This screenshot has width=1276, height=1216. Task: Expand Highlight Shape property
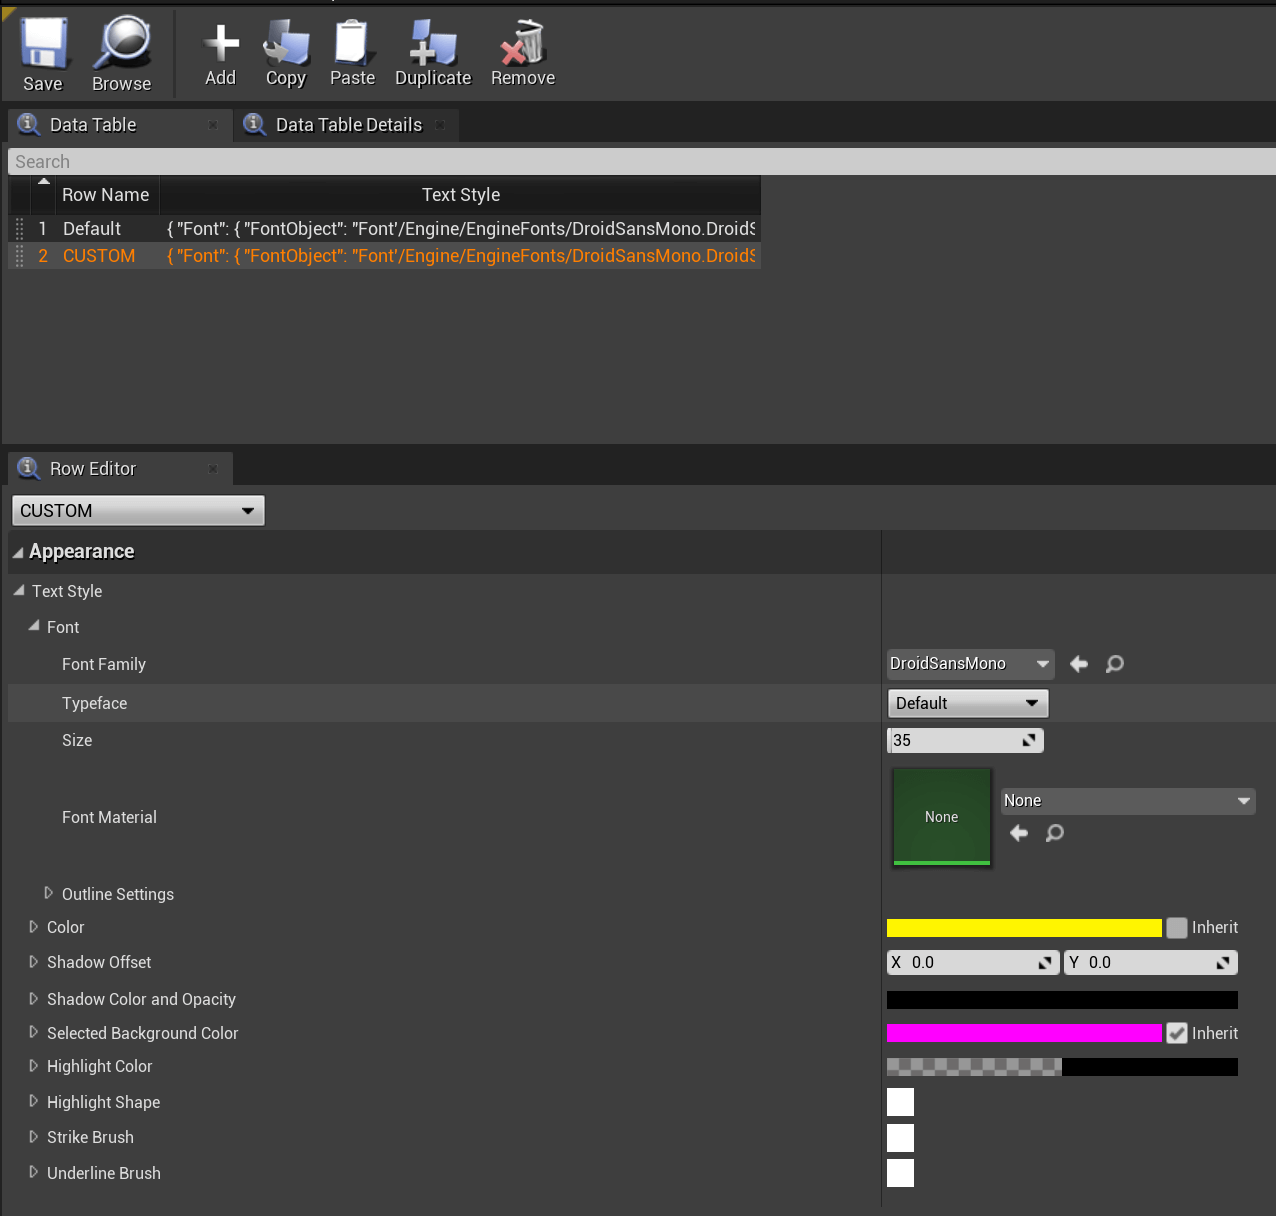coord(33,1101)
